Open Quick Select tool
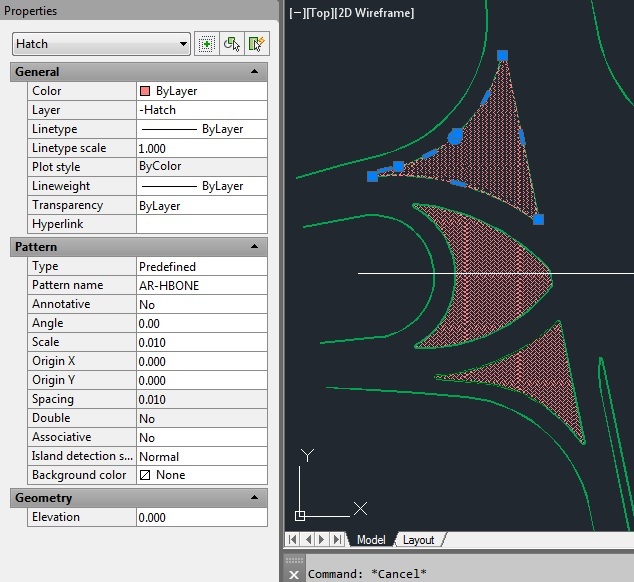The height and width of the screenshot is (582, 634). point(257,44)
